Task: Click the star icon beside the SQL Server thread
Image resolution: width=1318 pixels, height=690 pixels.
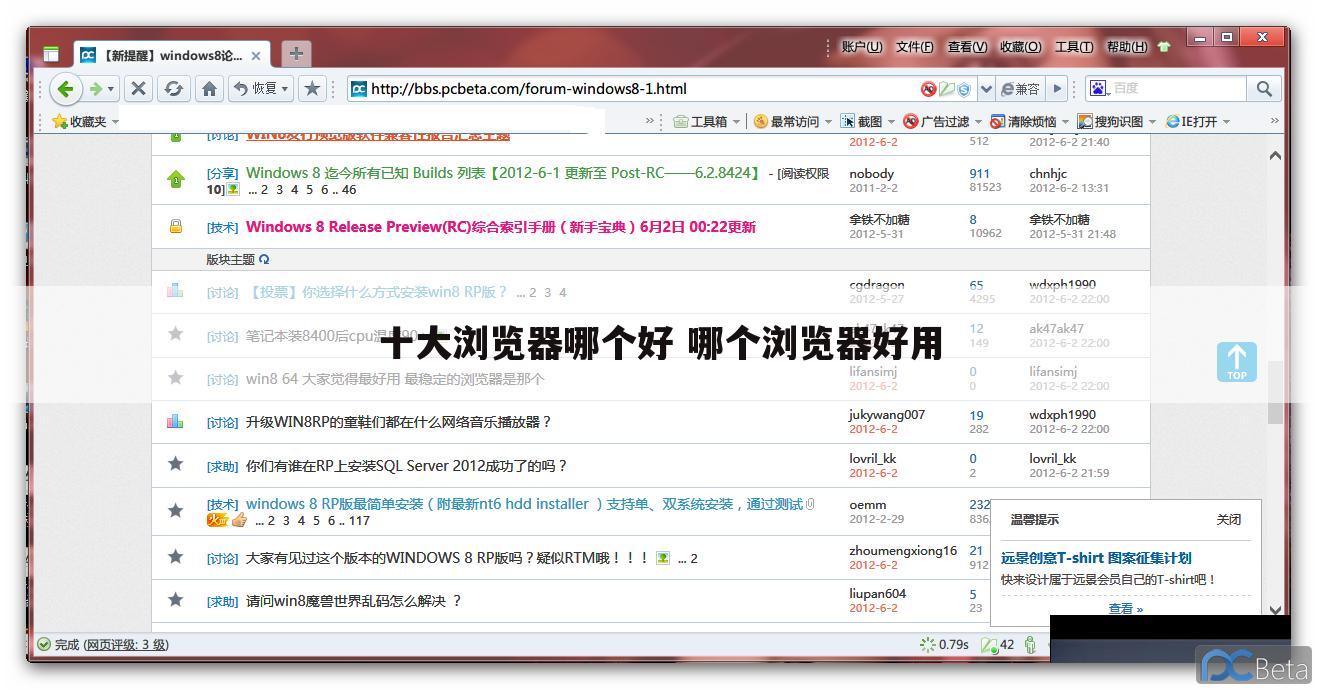Action: point(176,463)
